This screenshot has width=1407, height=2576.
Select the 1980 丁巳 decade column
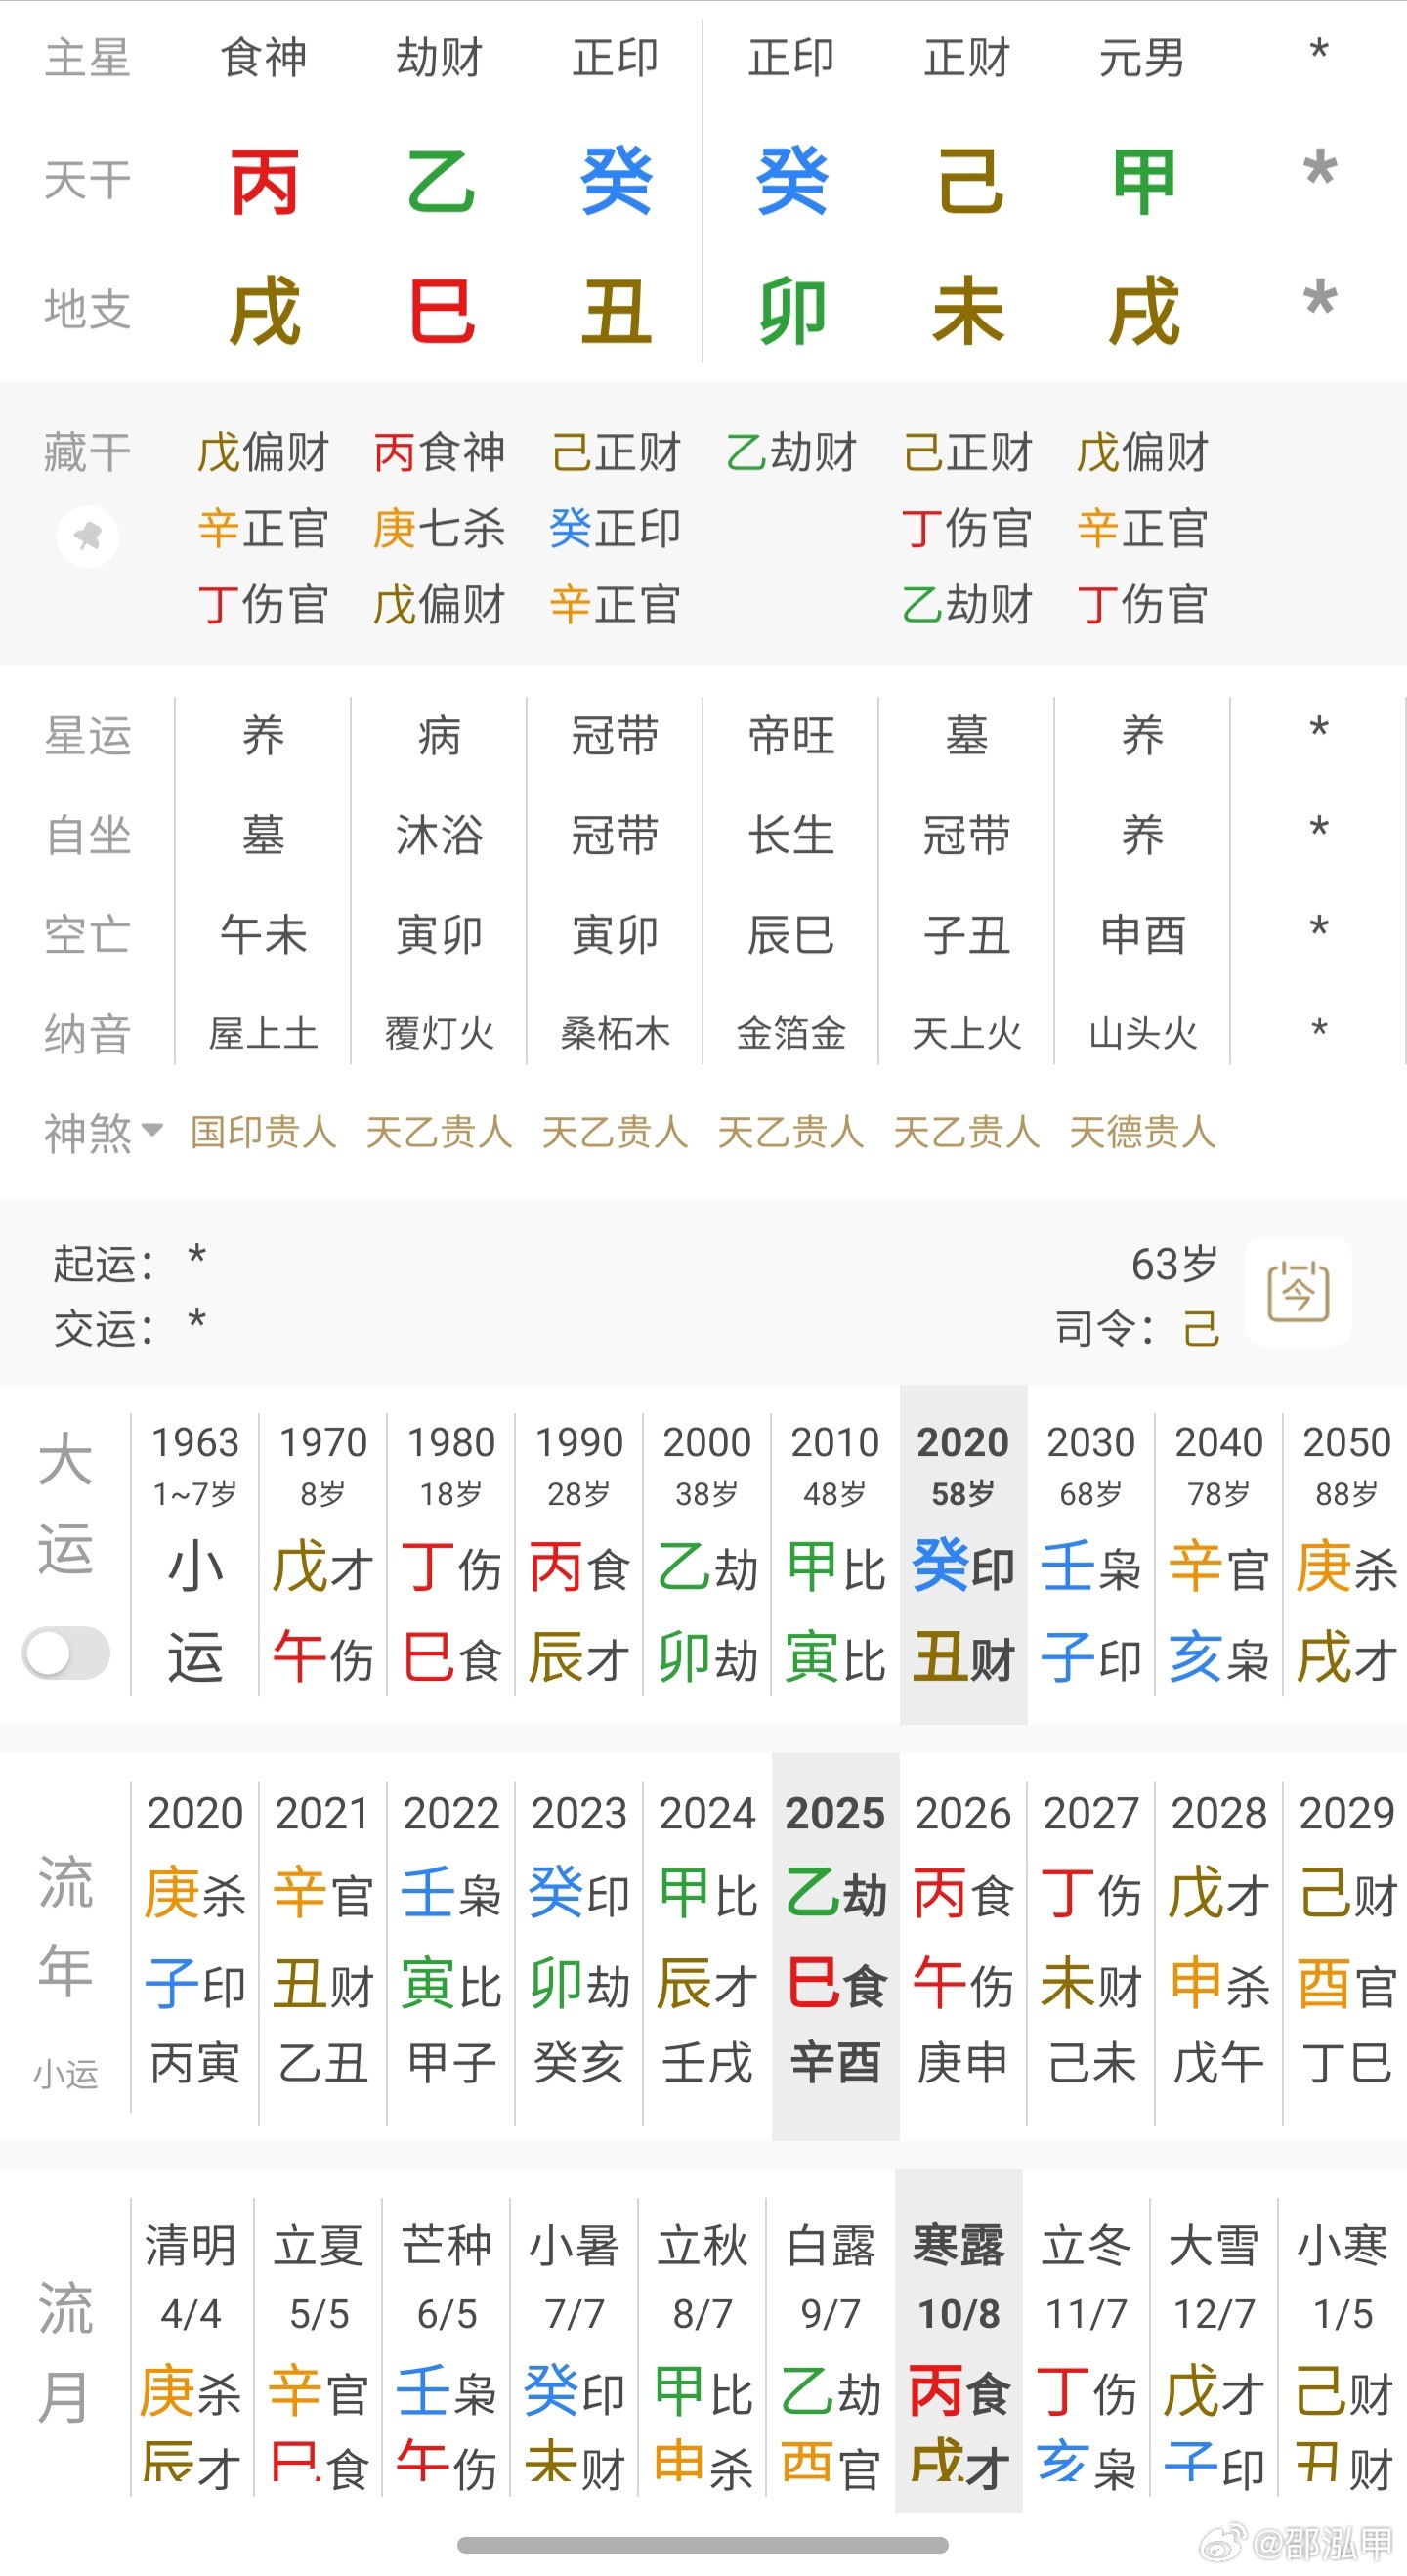coord(451,1555)
